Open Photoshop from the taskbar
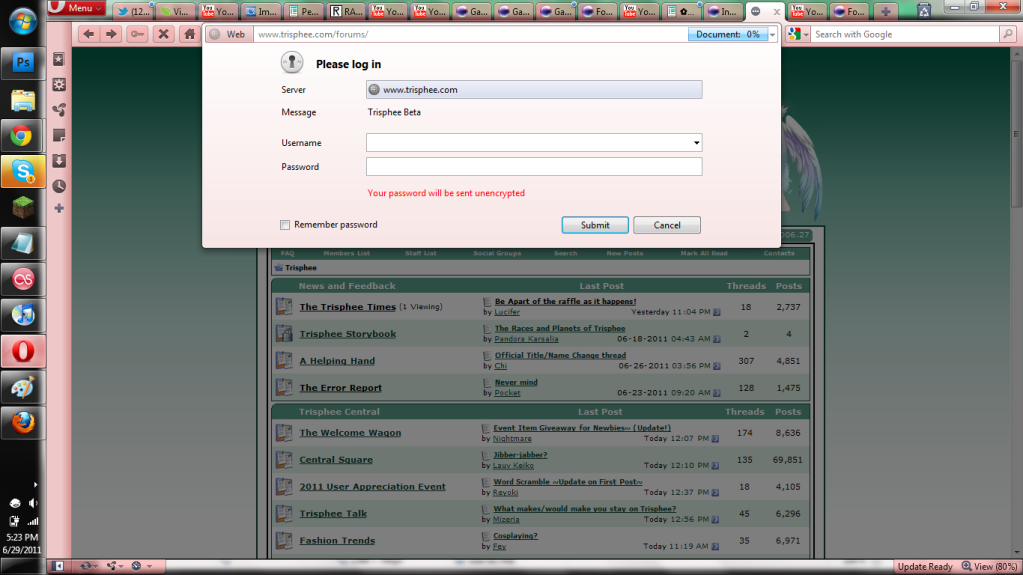 (23, 63)
